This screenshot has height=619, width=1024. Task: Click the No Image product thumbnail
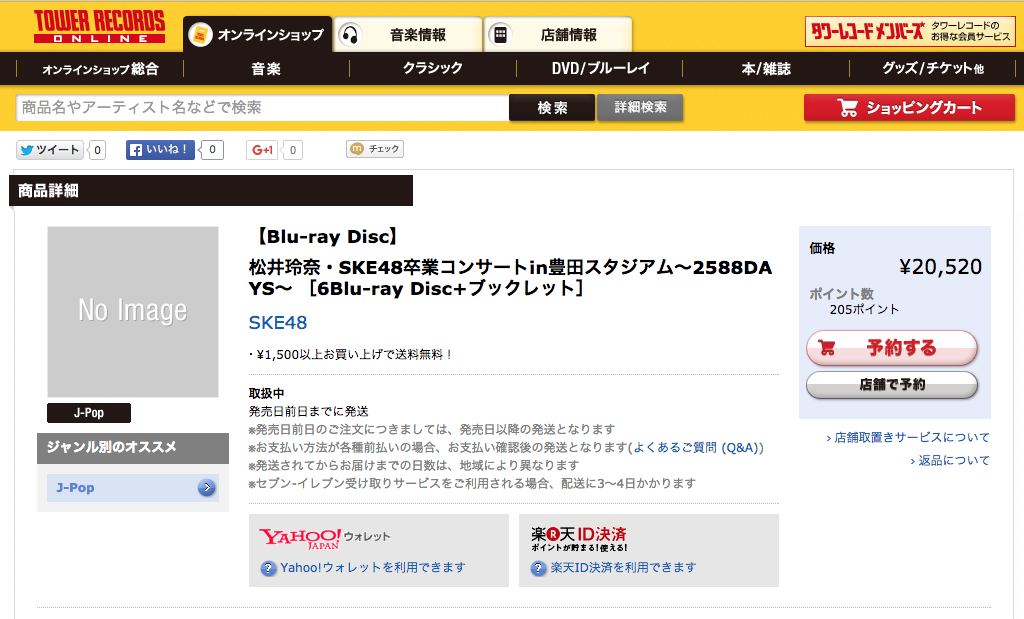coord(133,311)
